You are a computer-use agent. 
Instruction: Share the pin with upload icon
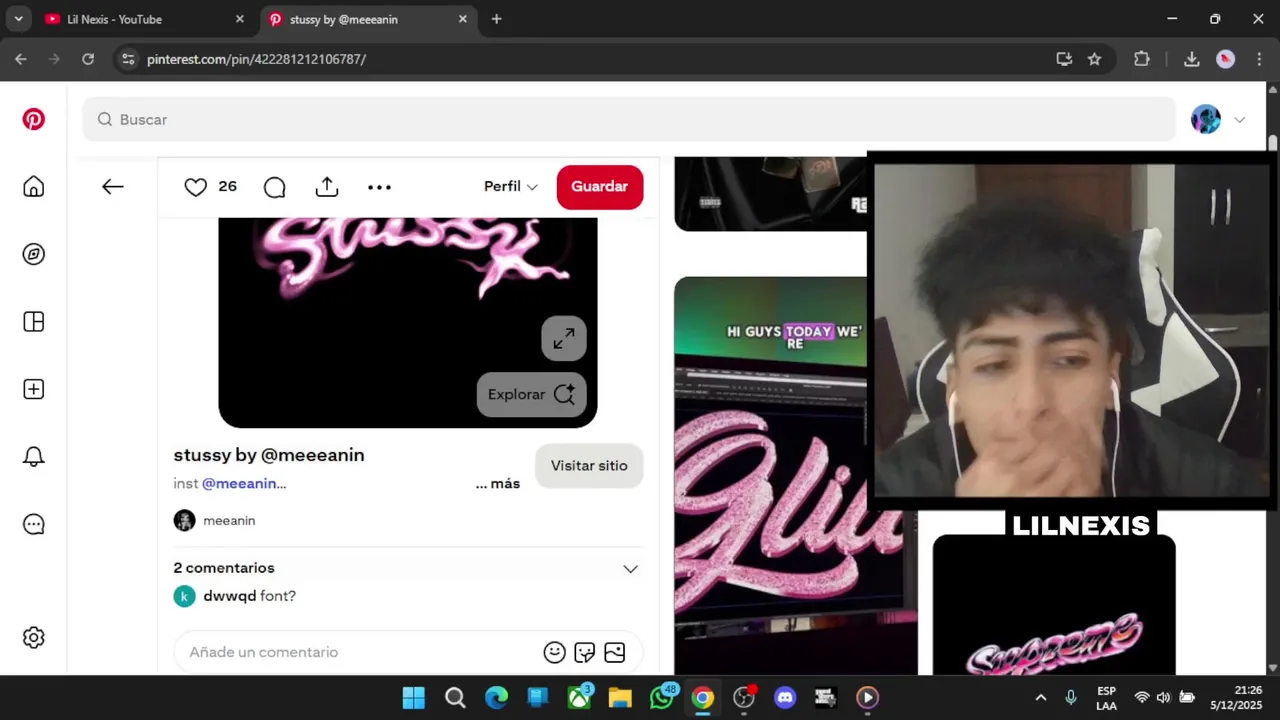click(x=327, y=187)
